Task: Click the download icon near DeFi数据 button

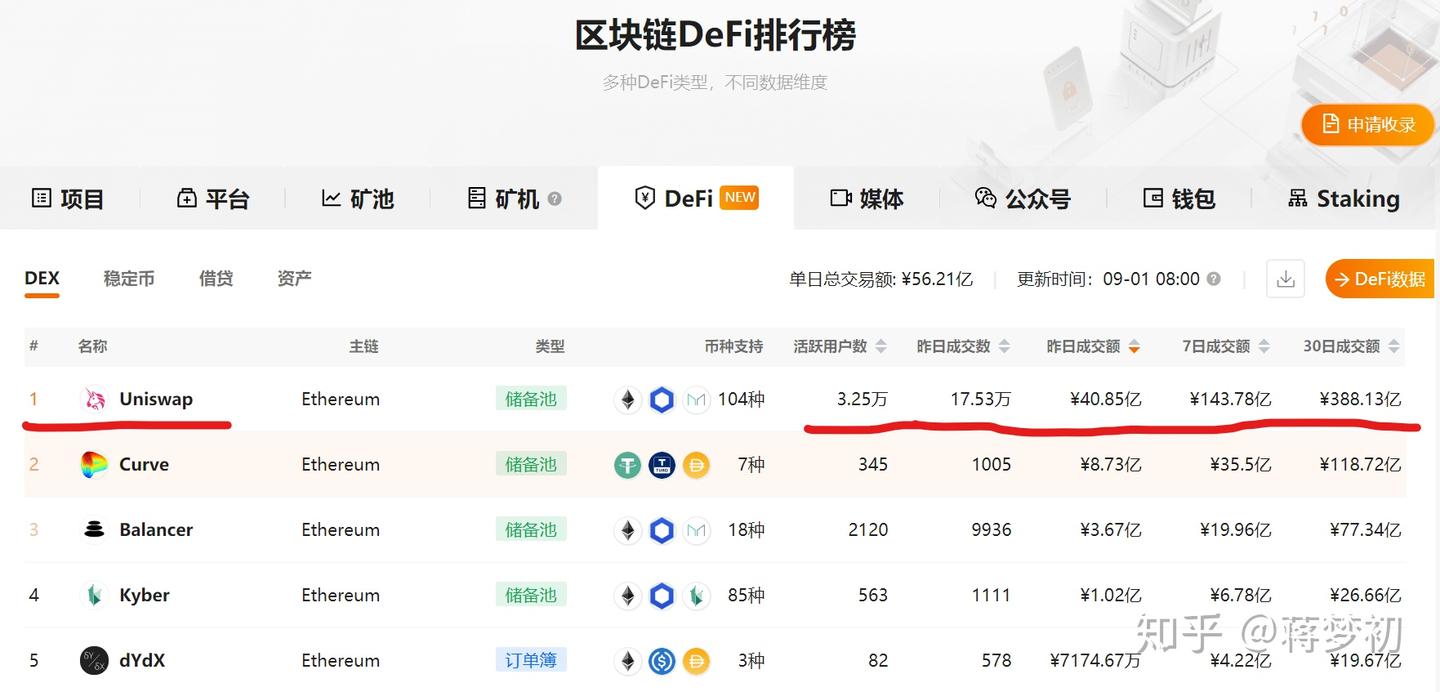Action: point(1285,279)
